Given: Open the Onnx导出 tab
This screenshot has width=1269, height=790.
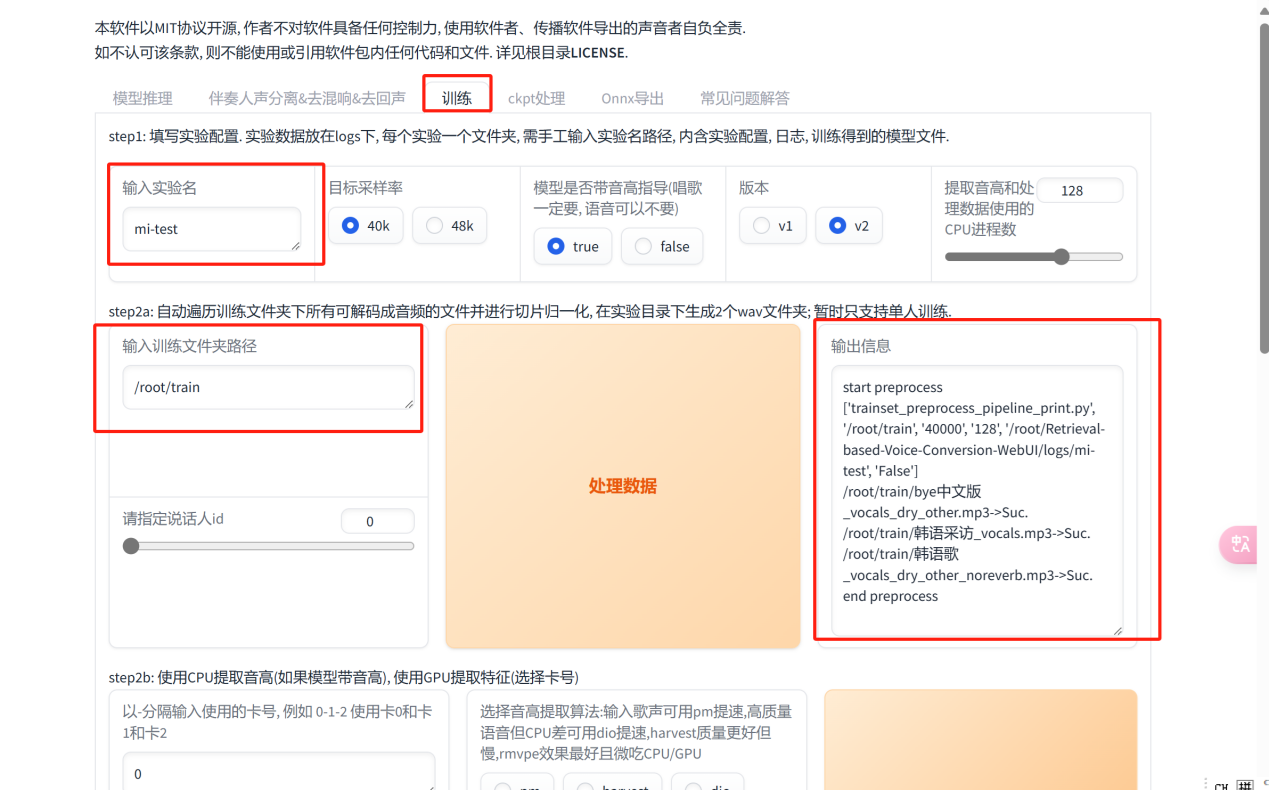Looking at the screenshot, I should (632, 98).
